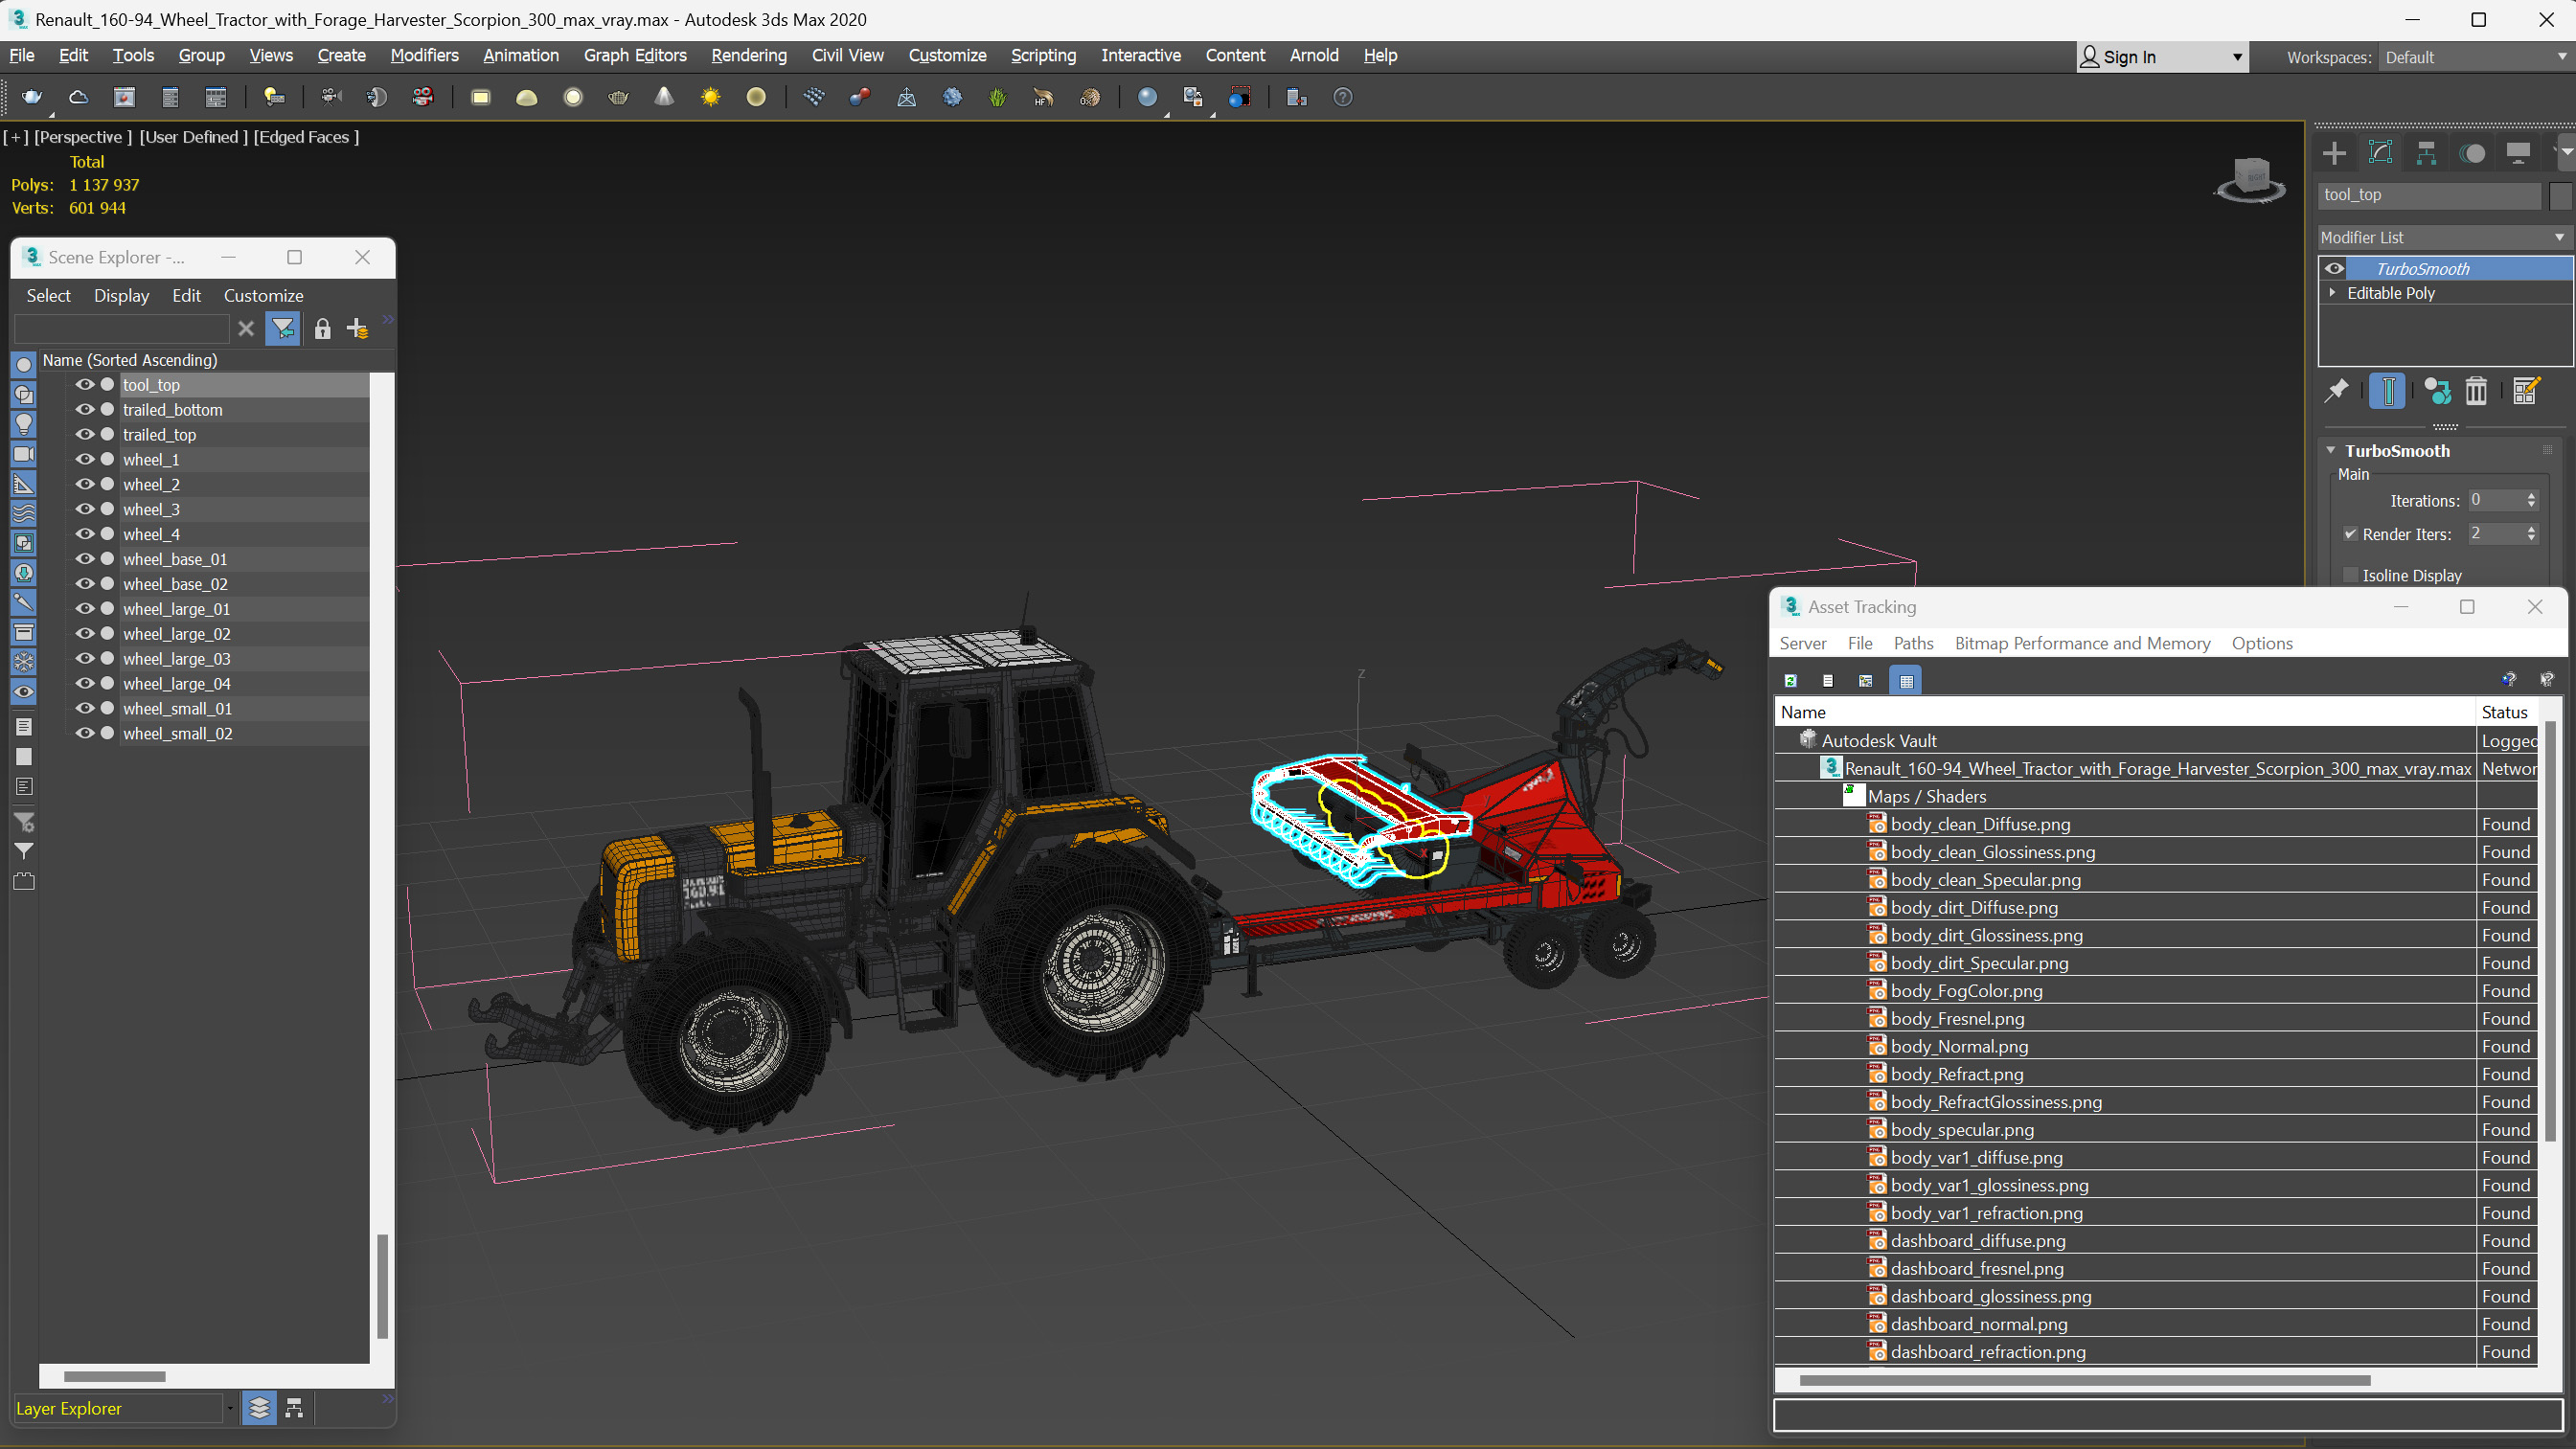
Task: Open the Modifiers menu
Action: point(424,56)
